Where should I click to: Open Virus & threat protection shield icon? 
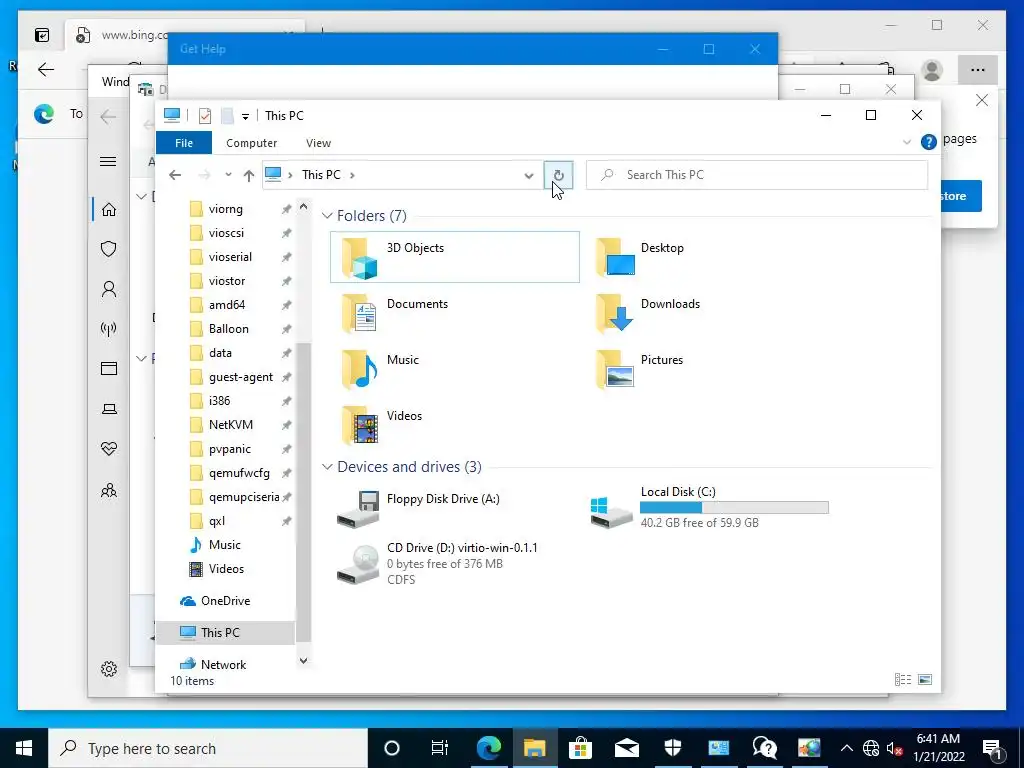point(109,249)
